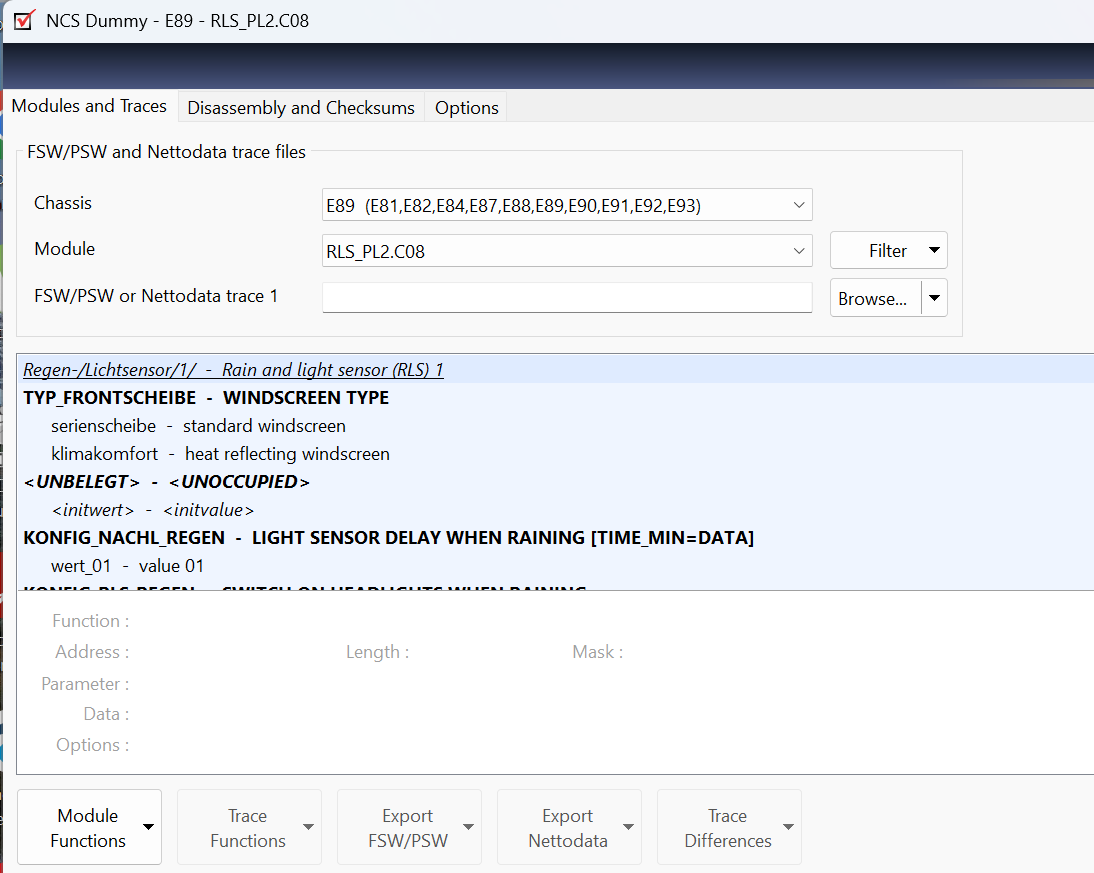The height and width of the screenshot is (873, 1094).
Task: Select the Modules and Traces tab
Action: click(x=89, y=106)
